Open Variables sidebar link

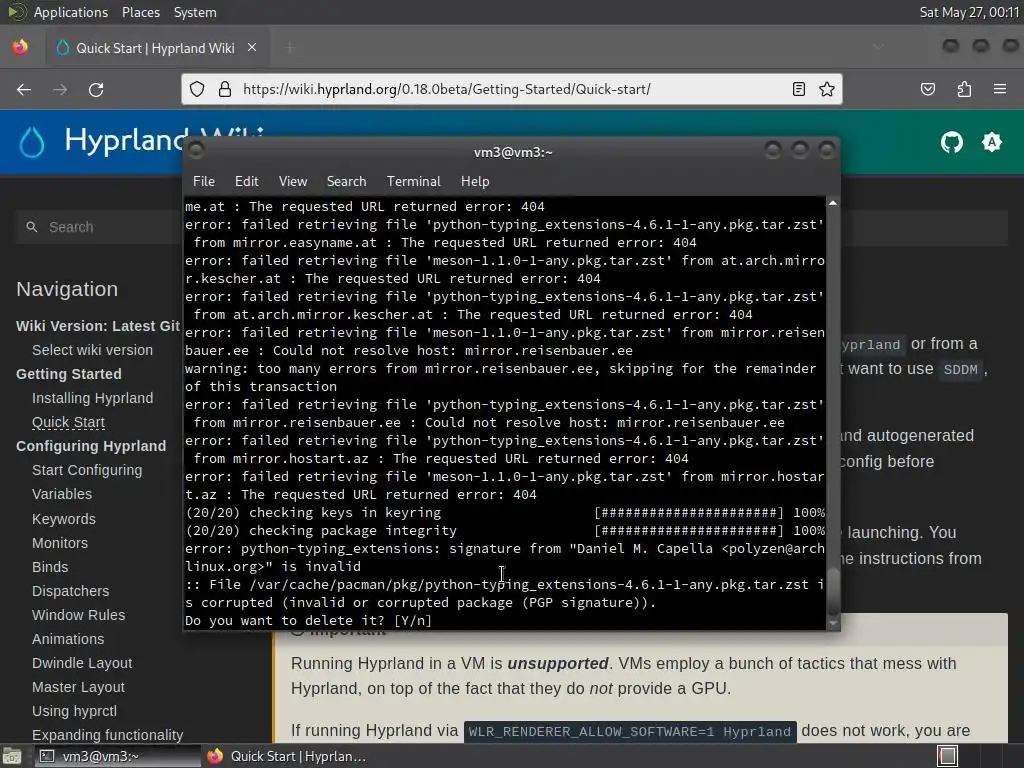[62, 494]
